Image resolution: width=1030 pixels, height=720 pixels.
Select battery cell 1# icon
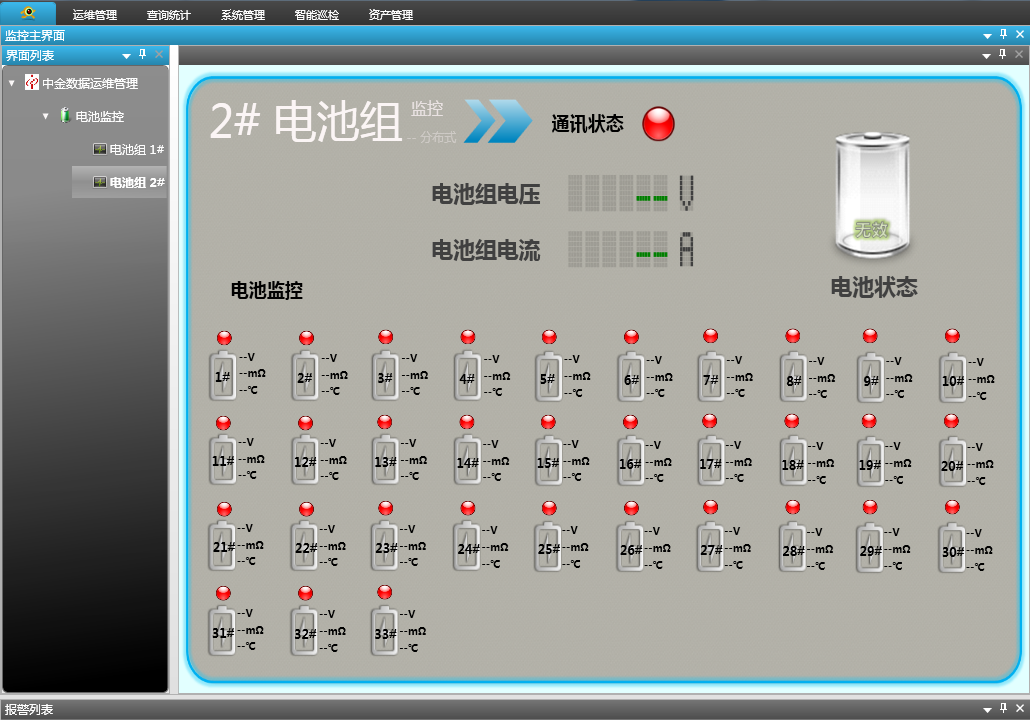pyautogui.click(x=222, y=375)
